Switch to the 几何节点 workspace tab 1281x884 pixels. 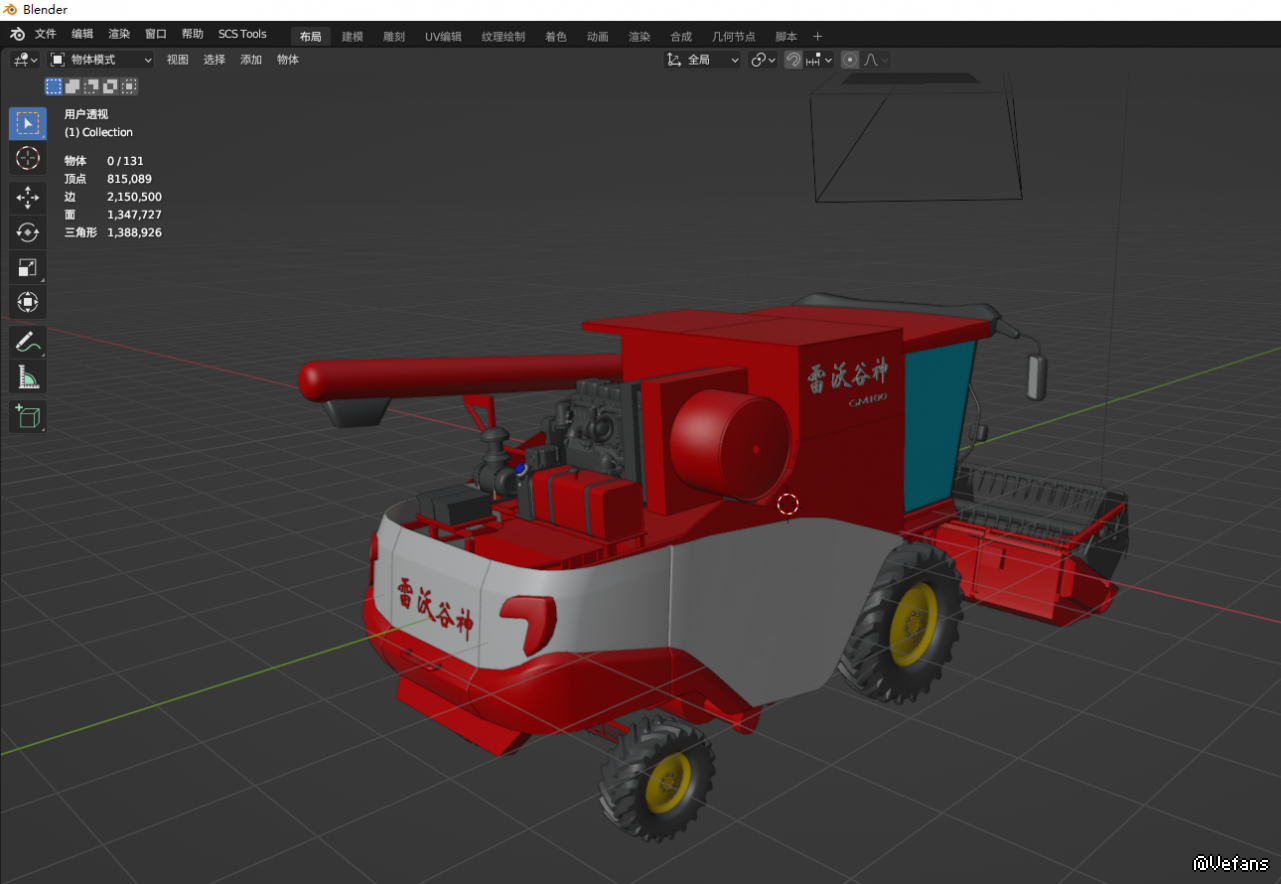coord(734,37)
